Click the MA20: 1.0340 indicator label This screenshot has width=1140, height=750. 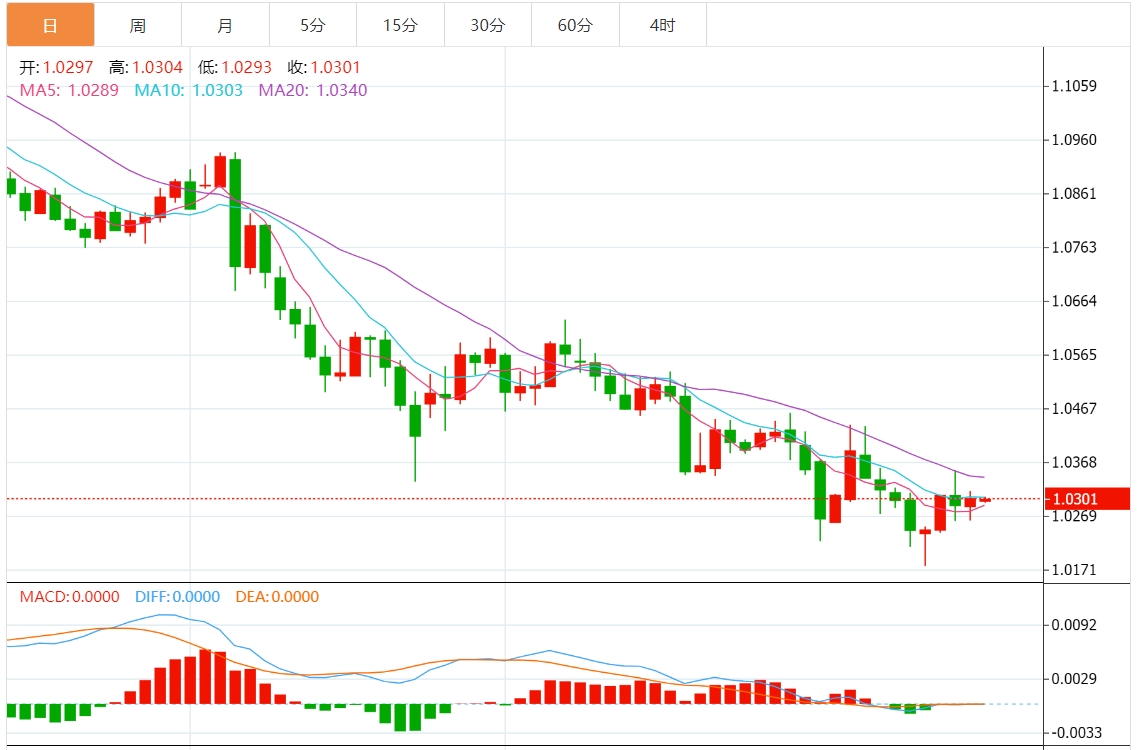313,90
